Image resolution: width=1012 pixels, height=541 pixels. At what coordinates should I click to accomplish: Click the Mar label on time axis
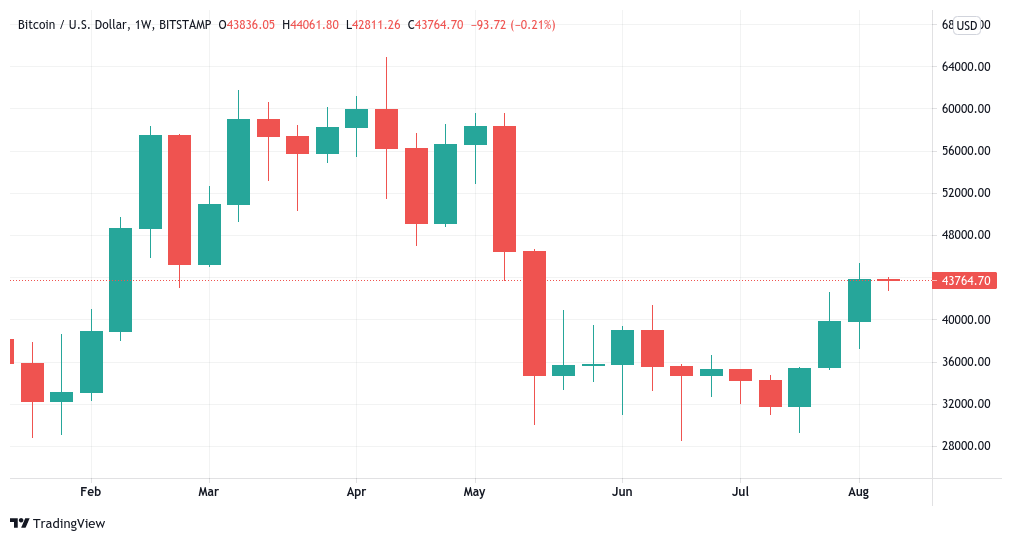(208, 492)
